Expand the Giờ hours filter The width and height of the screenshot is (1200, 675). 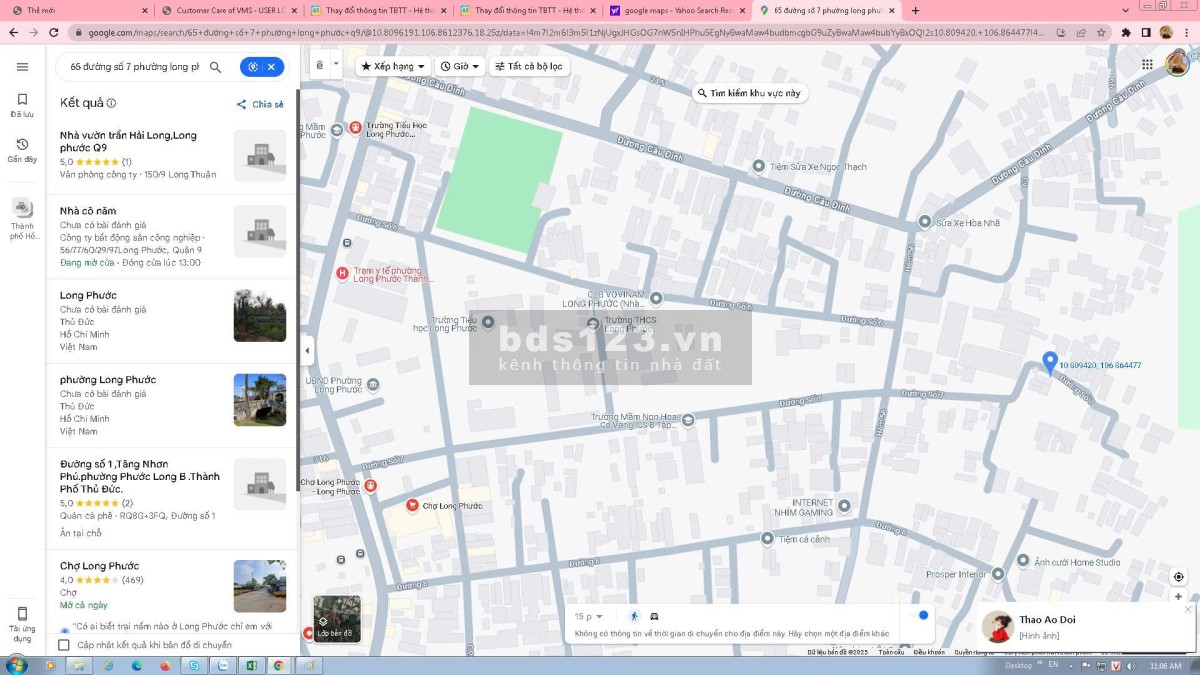(460, 66)
